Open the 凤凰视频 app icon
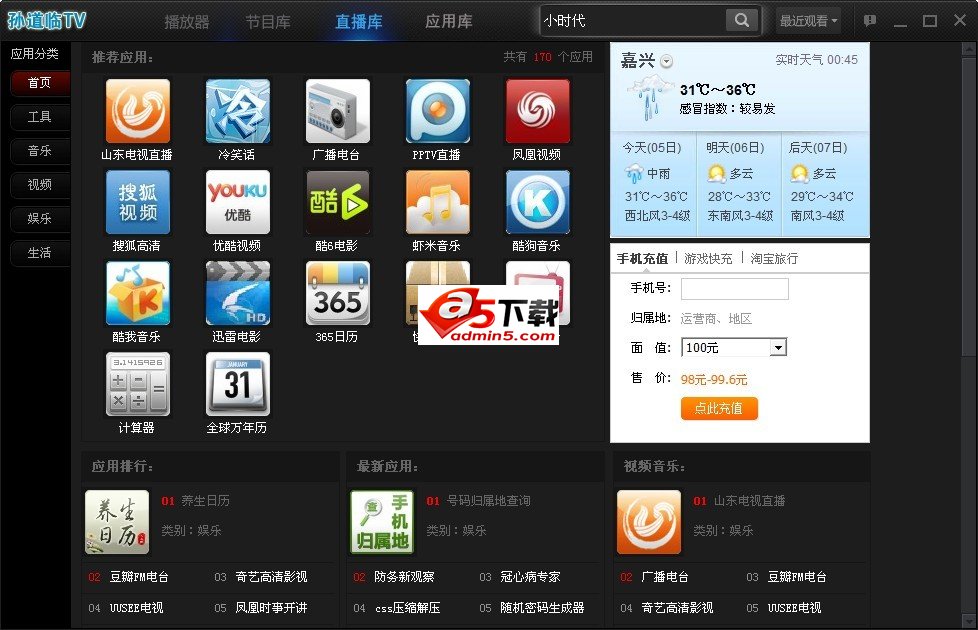Screen dimensions: 978x630 point(537,111)
